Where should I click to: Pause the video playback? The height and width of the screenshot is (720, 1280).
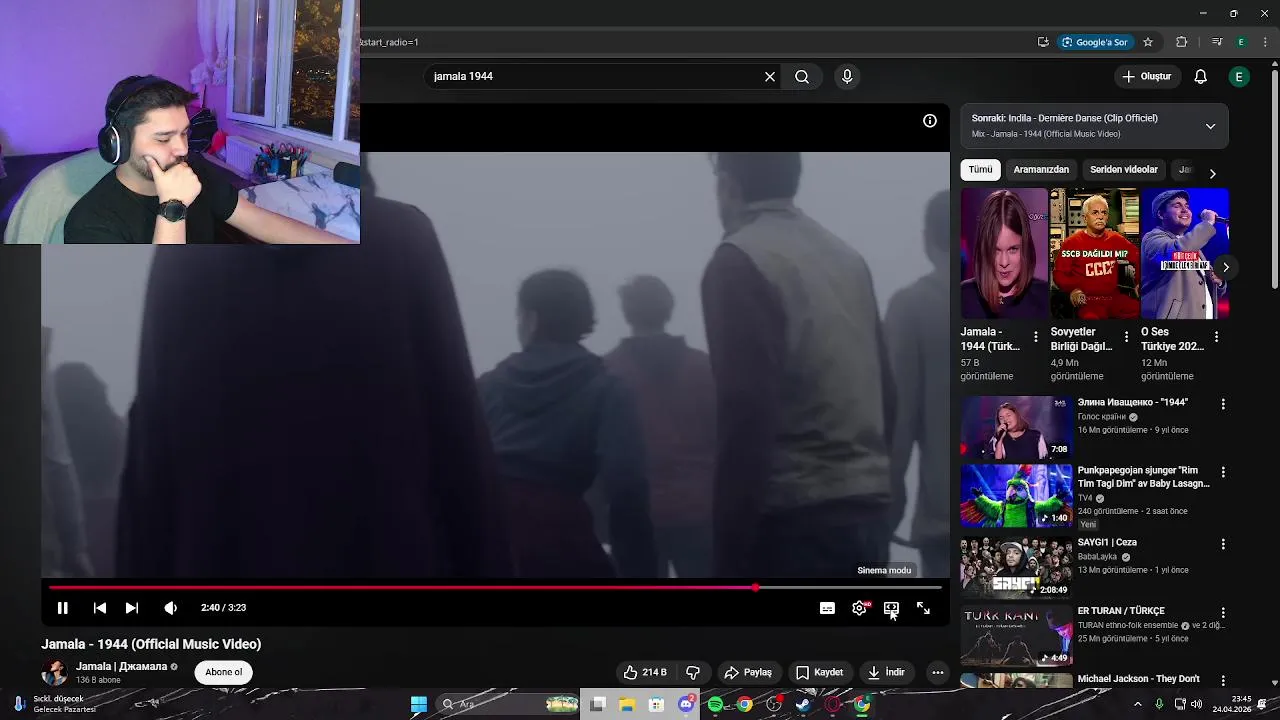point(62,608)
